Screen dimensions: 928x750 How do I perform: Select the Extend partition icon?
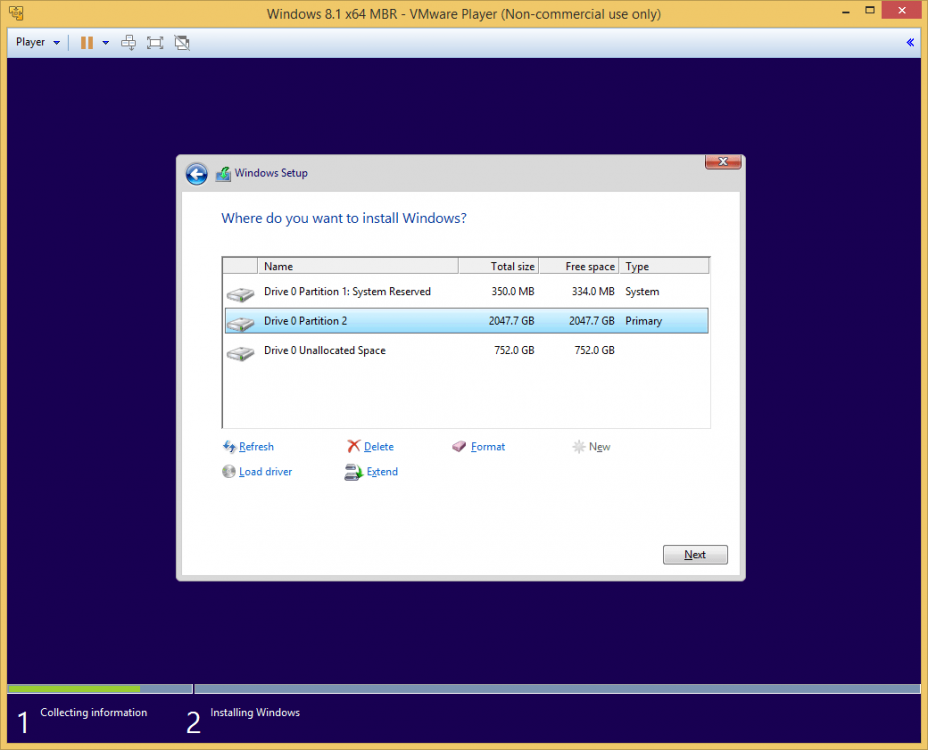352,471
